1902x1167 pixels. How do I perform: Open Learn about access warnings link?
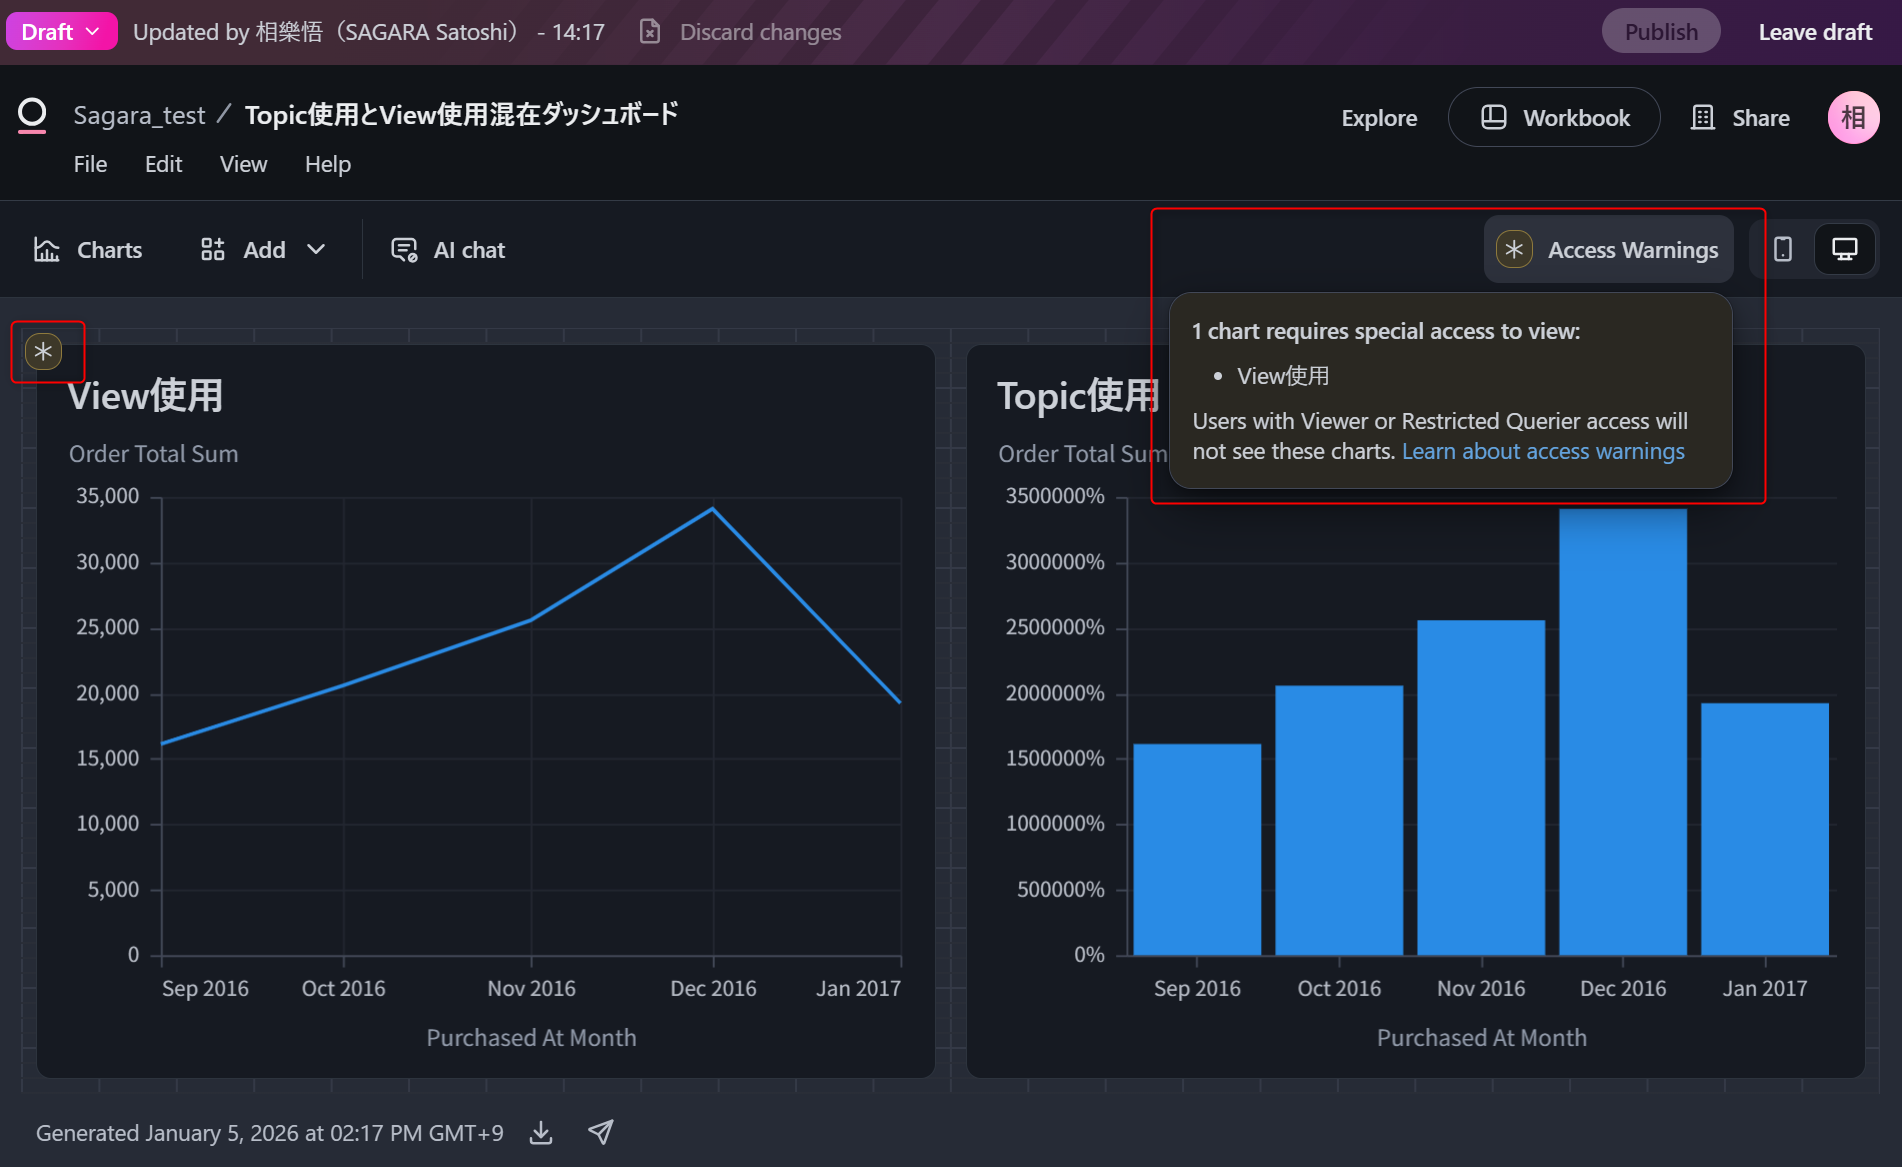coord(1542,452)
